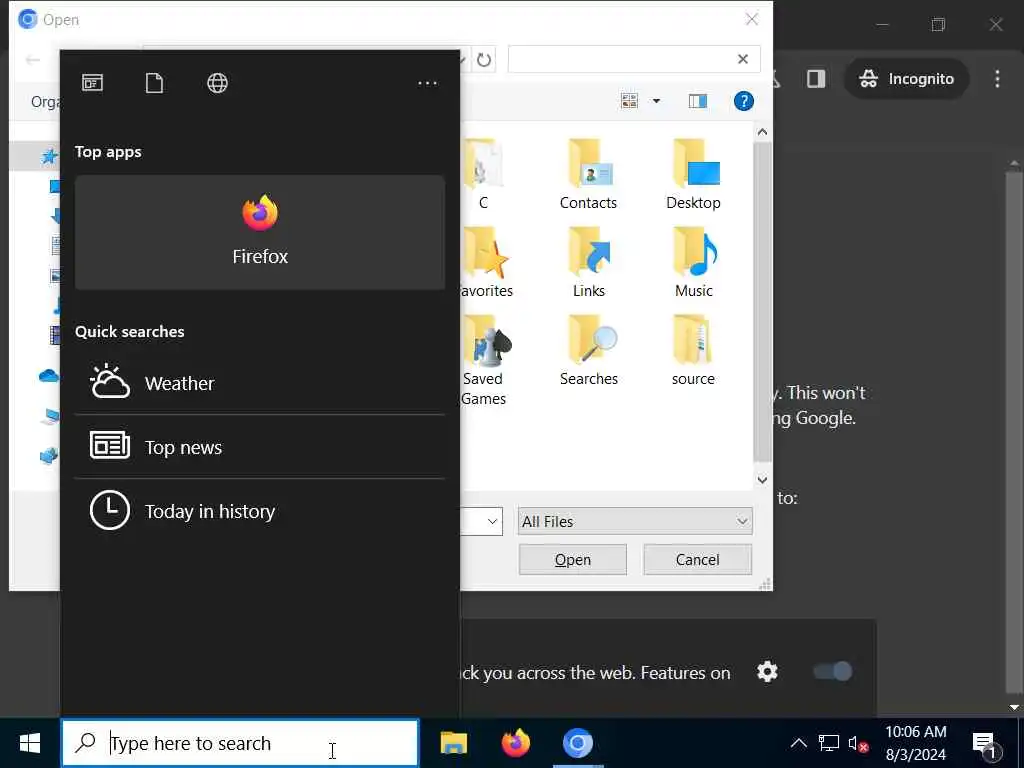Expand the file name dropdown arrow

(x=492, y=521)
